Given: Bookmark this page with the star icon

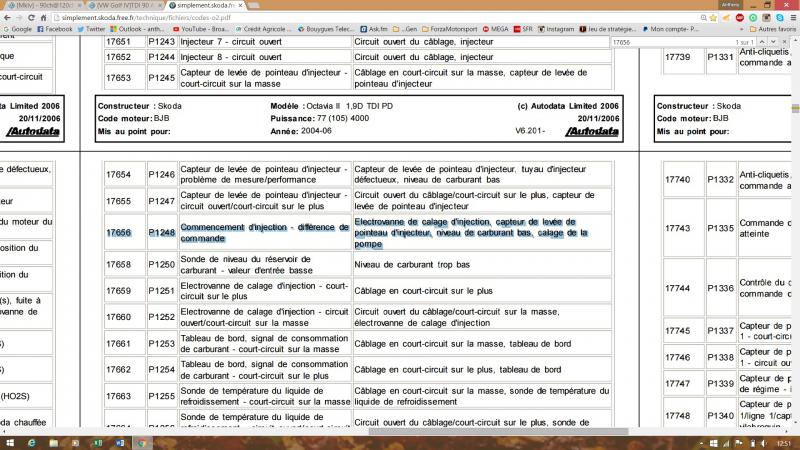Looking at the screenshot, I should (x=713, y=17).
